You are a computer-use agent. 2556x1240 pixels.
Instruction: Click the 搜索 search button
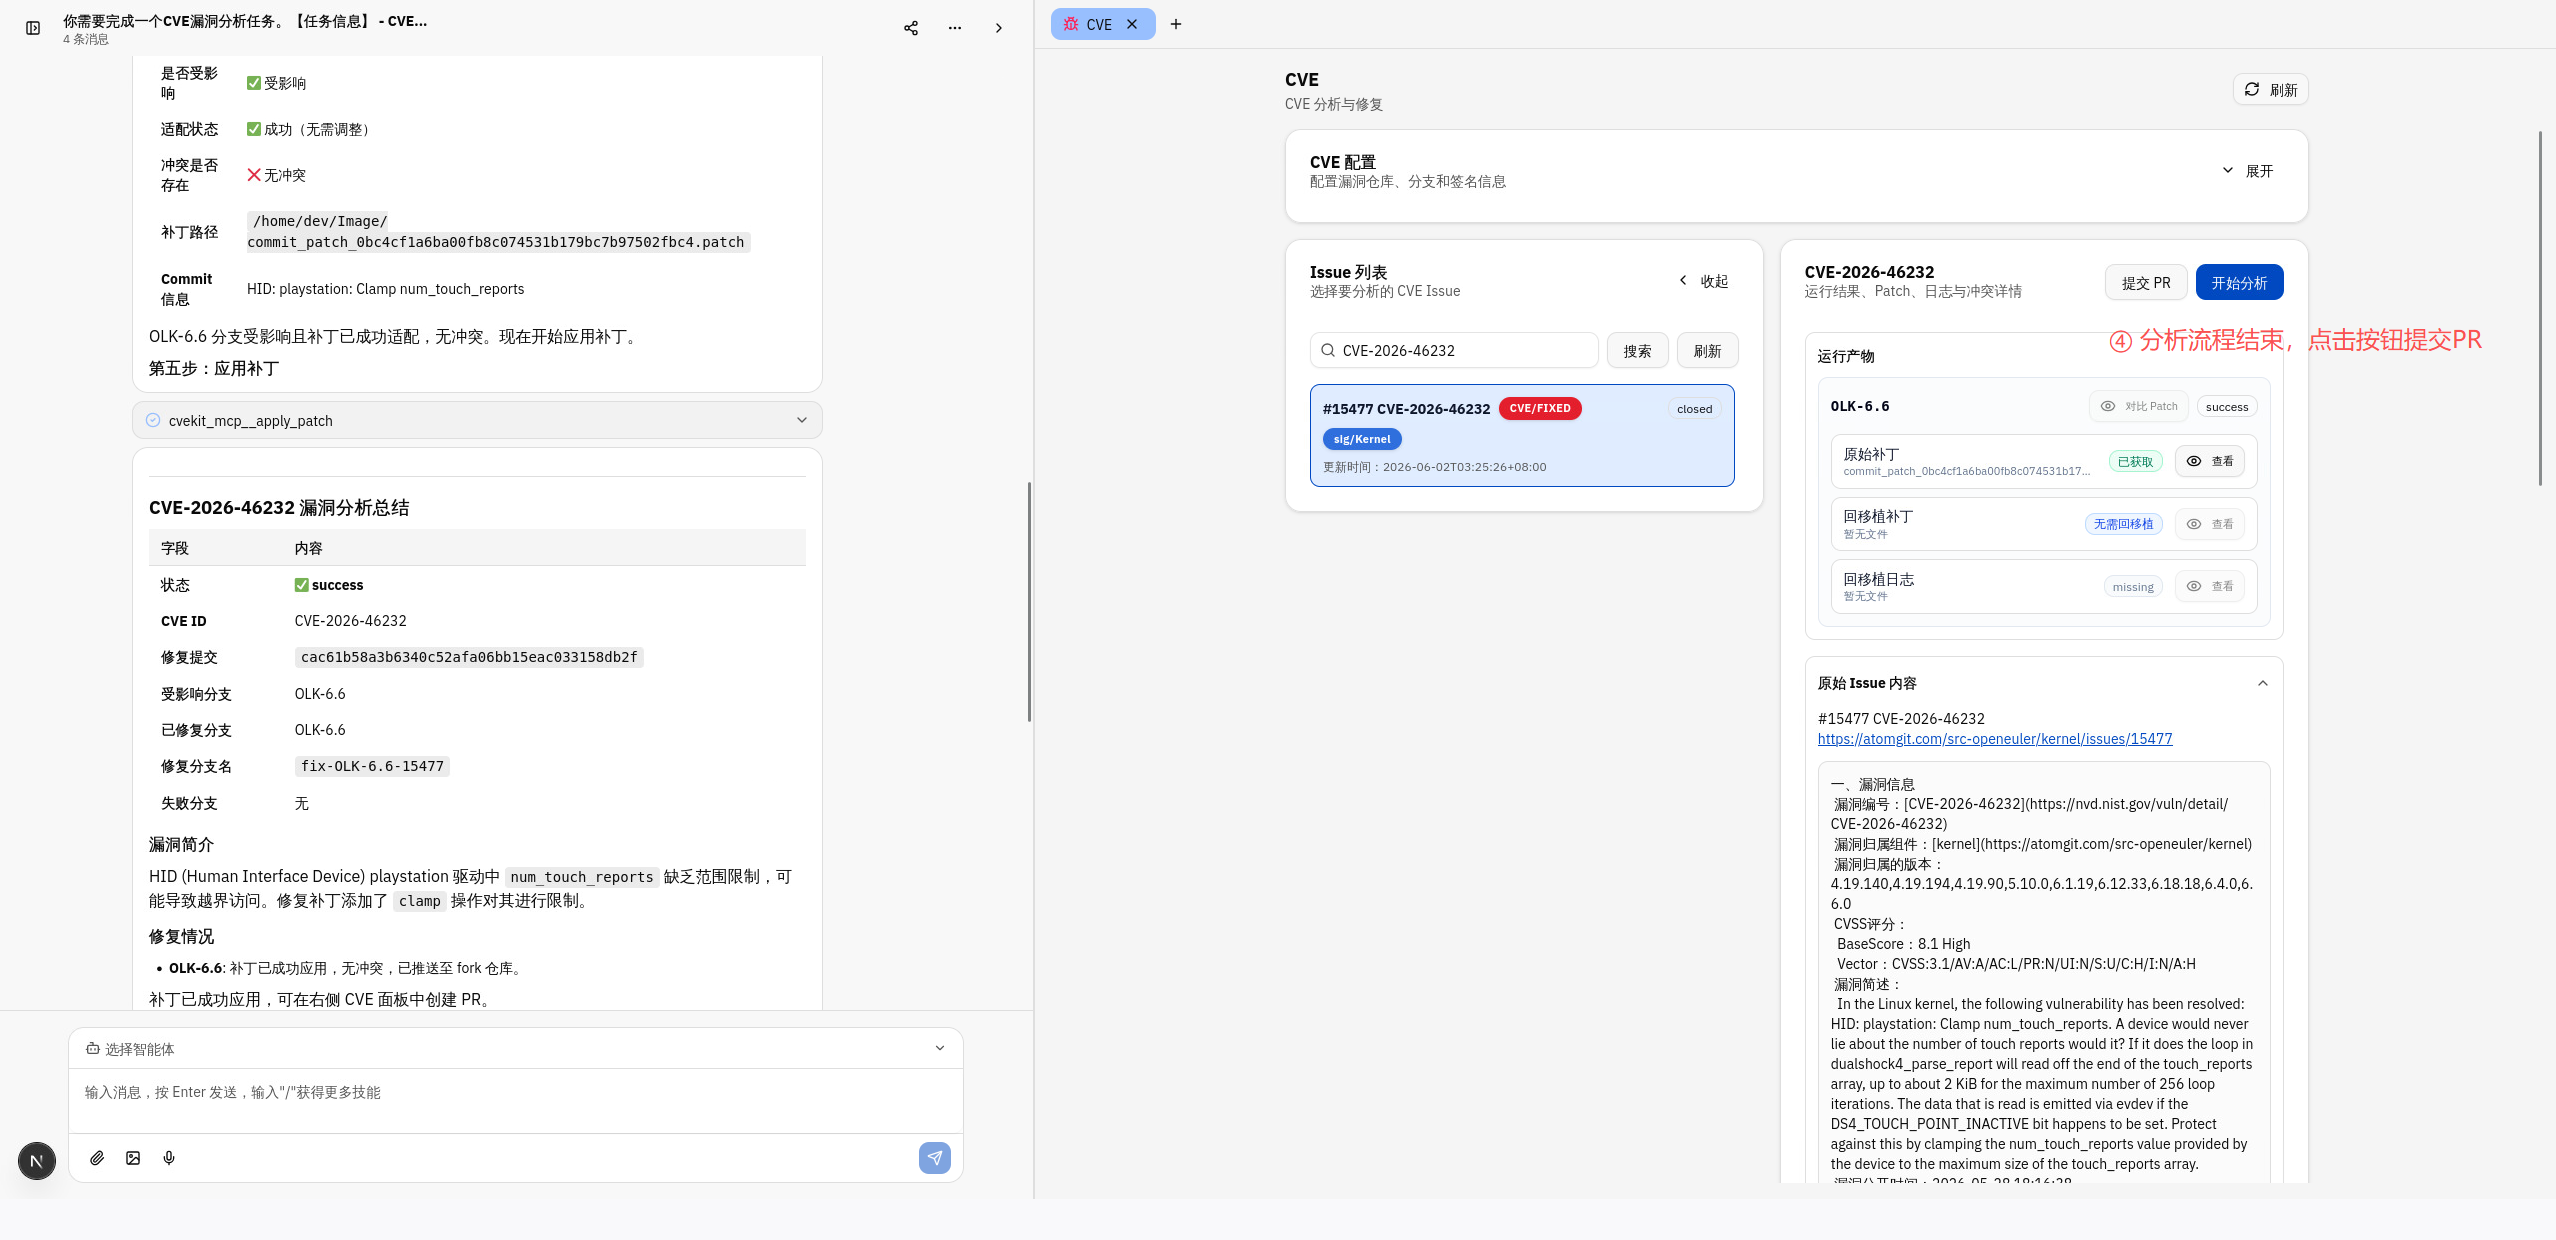click(1637, 350)
